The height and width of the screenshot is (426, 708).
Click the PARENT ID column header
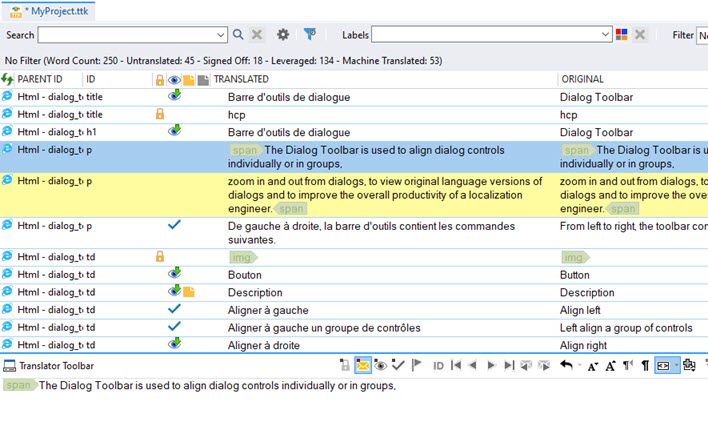point(40,79)
